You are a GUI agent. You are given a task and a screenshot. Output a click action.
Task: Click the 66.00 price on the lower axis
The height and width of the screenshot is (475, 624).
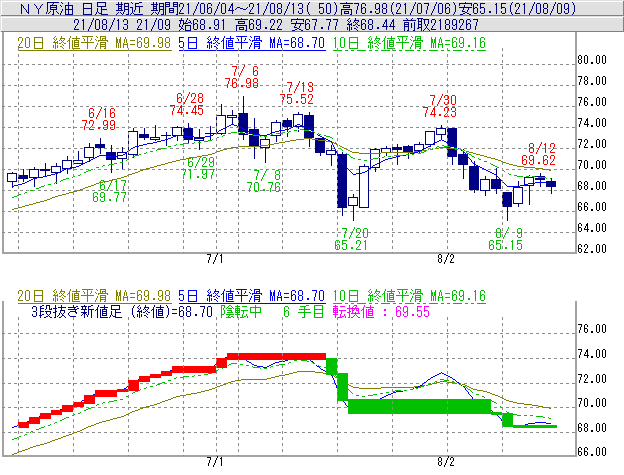592,452
